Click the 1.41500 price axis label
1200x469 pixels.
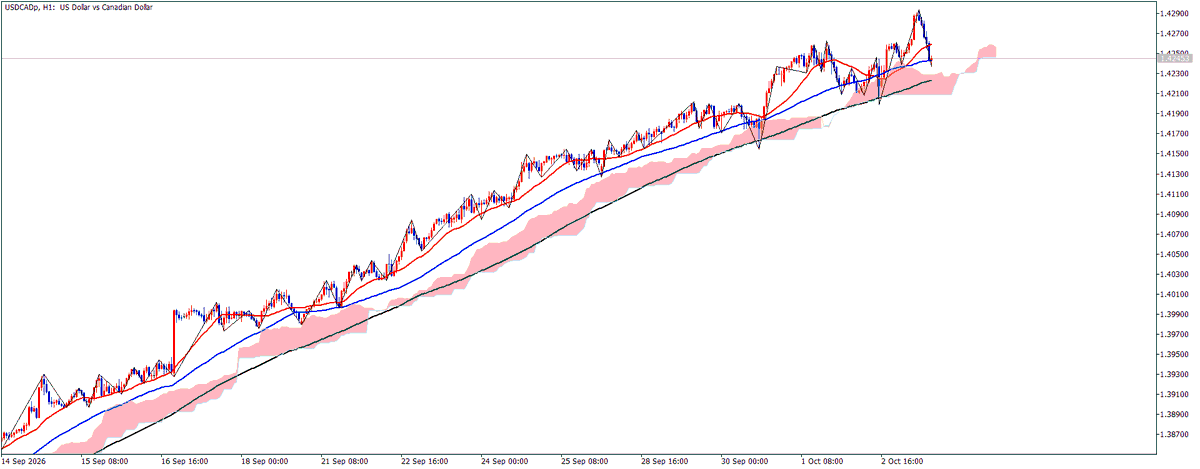1173,153
